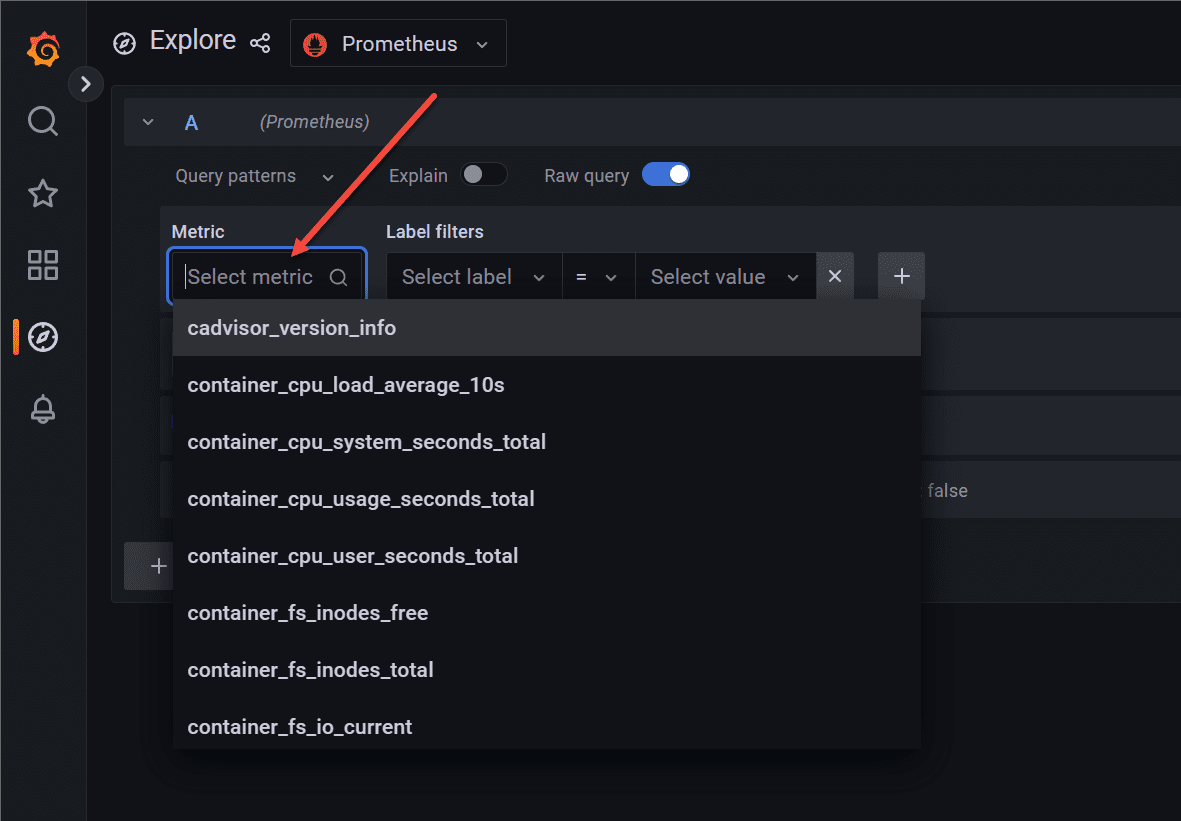Open the Select value dropdown

click(x=726, y=276)
